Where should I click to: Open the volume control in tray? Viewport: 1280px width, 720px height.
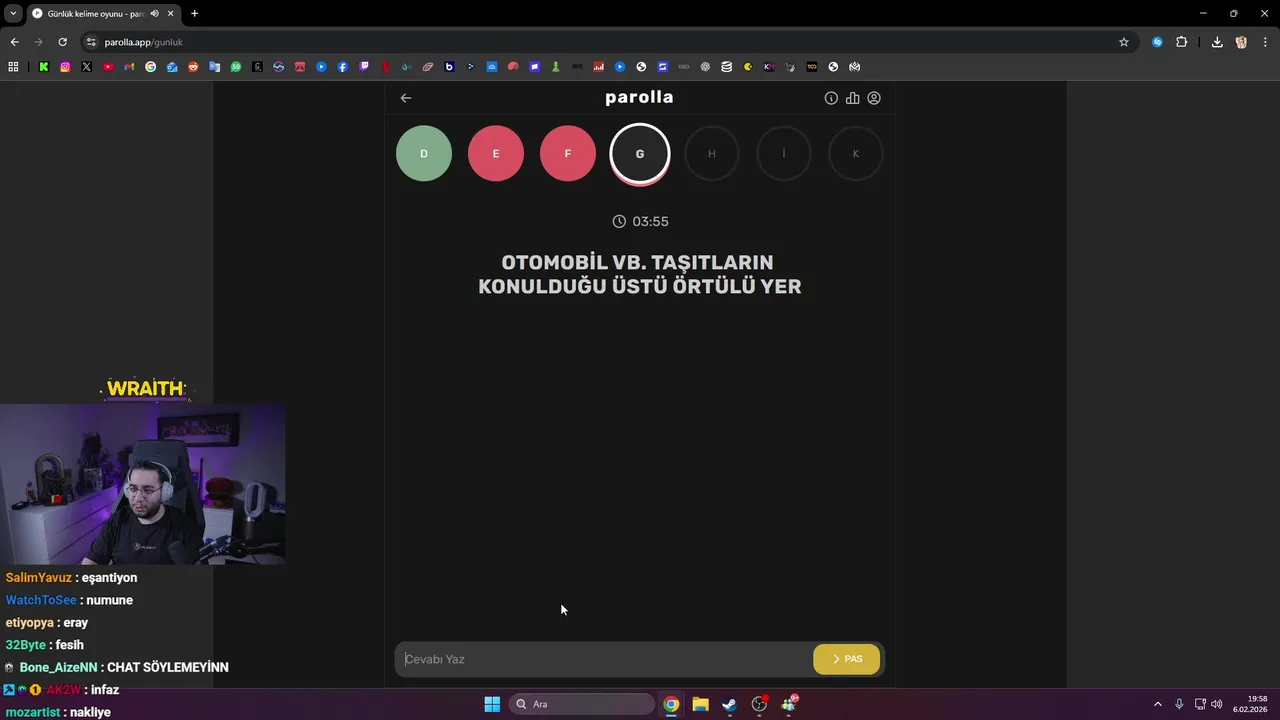pos(1217,704)
